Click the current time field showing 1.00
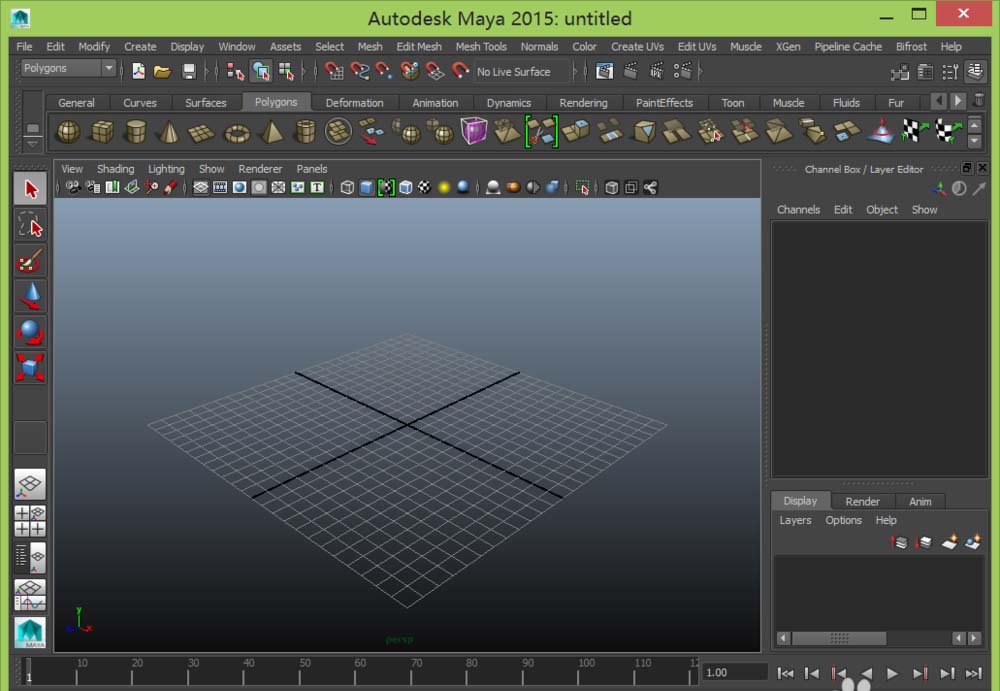The height and width of the screenshot is (691, 1000). 734,673
